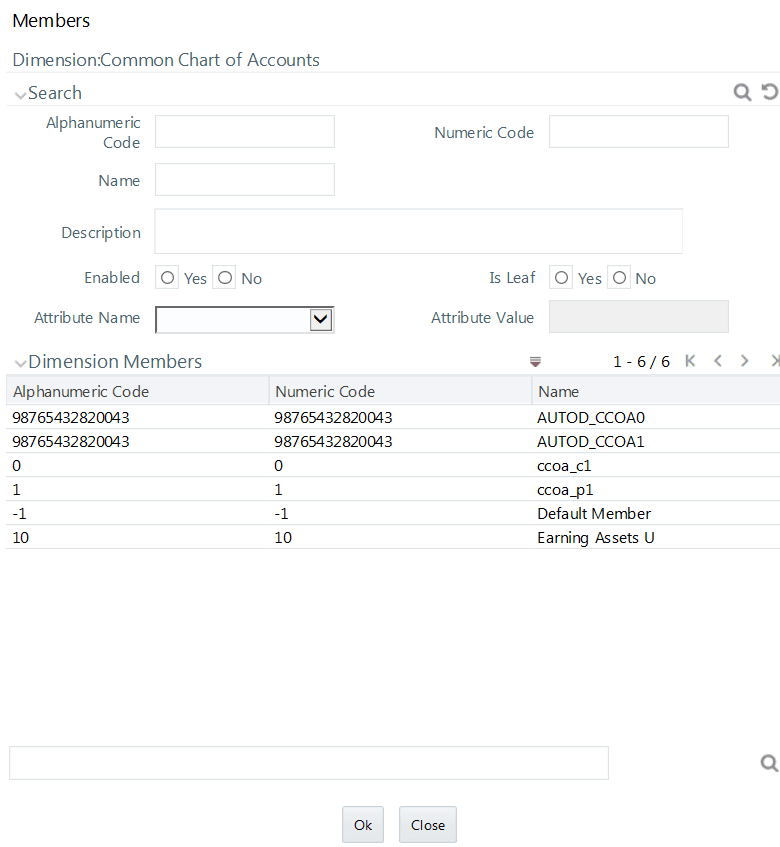Select No radio for Enabled
Viewport: 780px width, 847px height.
[x=225, y=278]
